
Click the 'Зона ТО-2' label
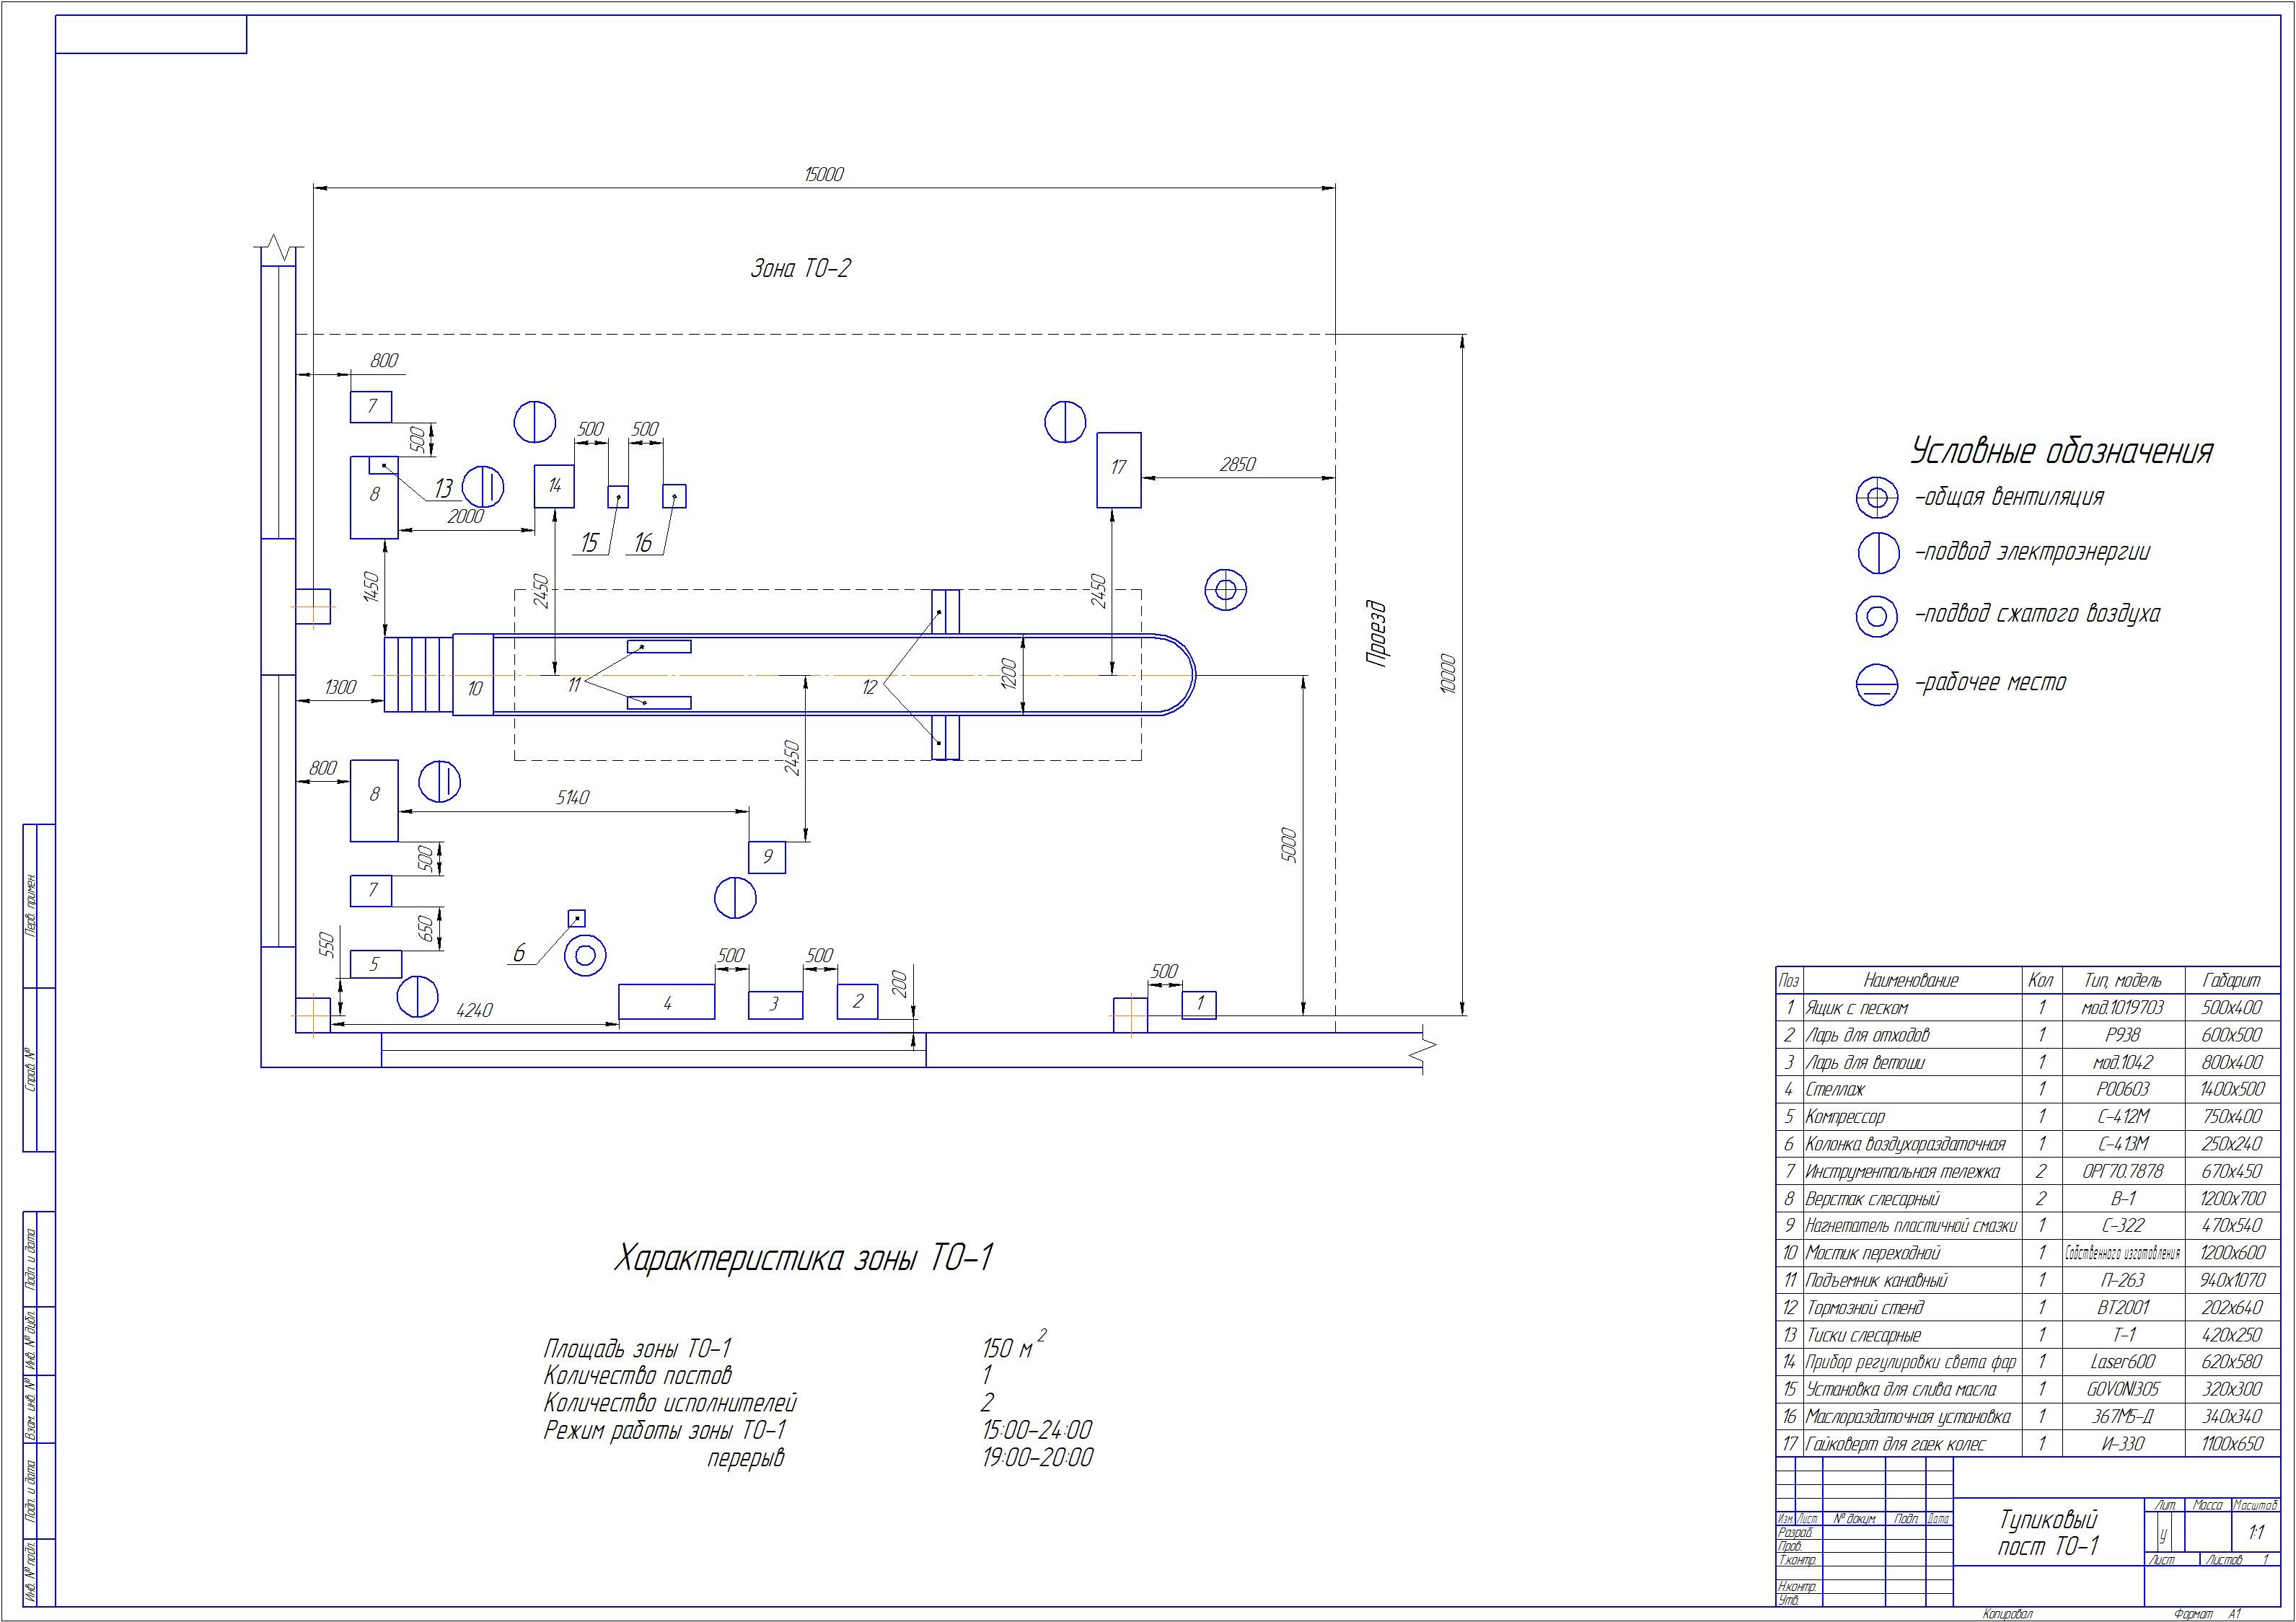[800, 269]
